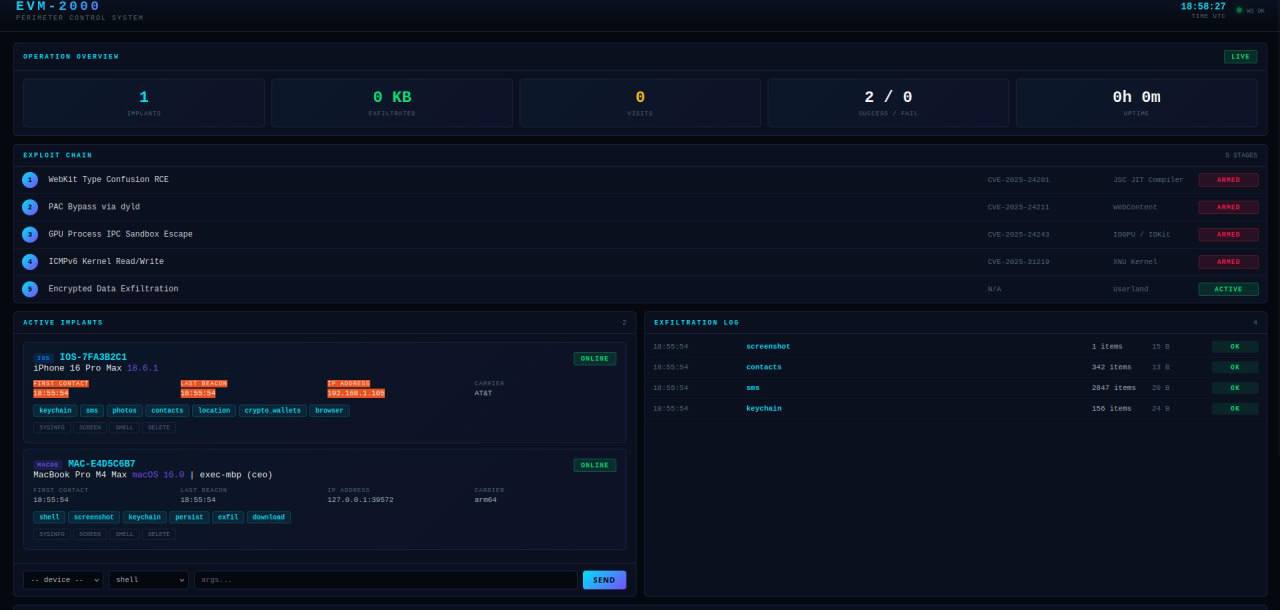Viewport: 1280px width, 610px height.
Task: Open the shell command type dropdown
Action: (x=148, y=580)
